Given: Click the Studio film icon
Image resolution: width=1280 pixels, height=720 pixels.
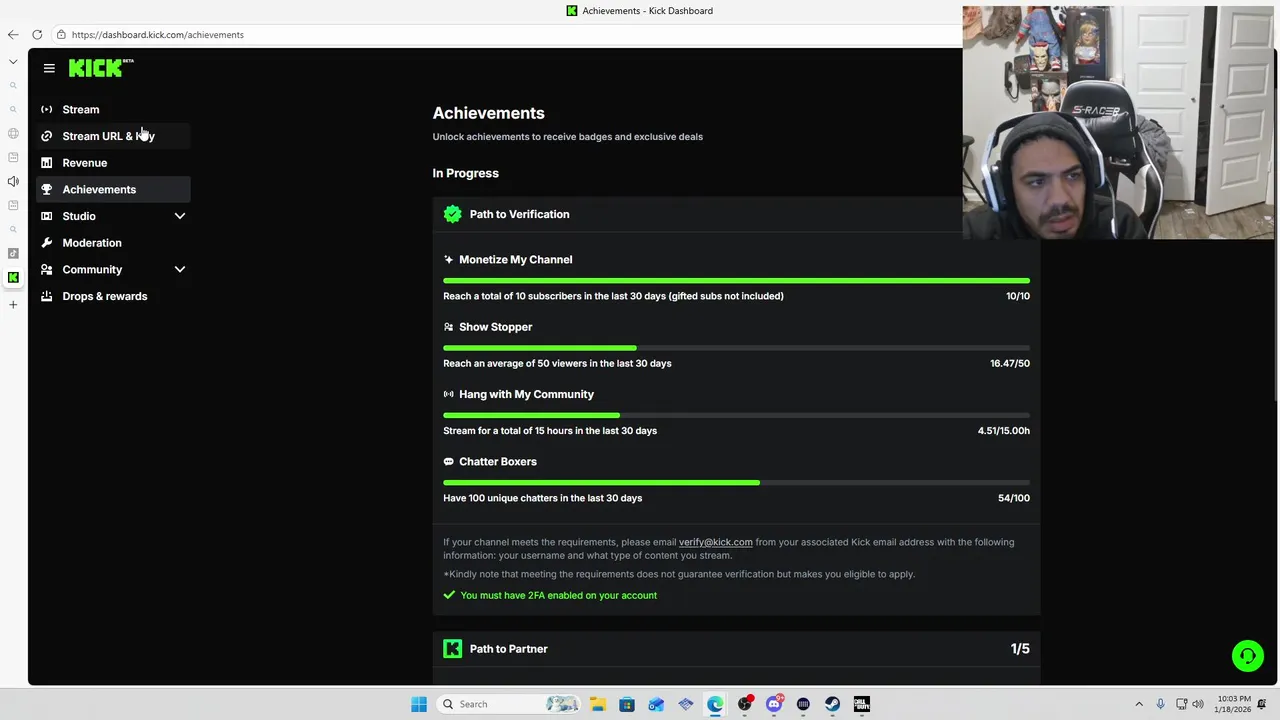Looking at the screenshot, I should click(x=46, y=216).
